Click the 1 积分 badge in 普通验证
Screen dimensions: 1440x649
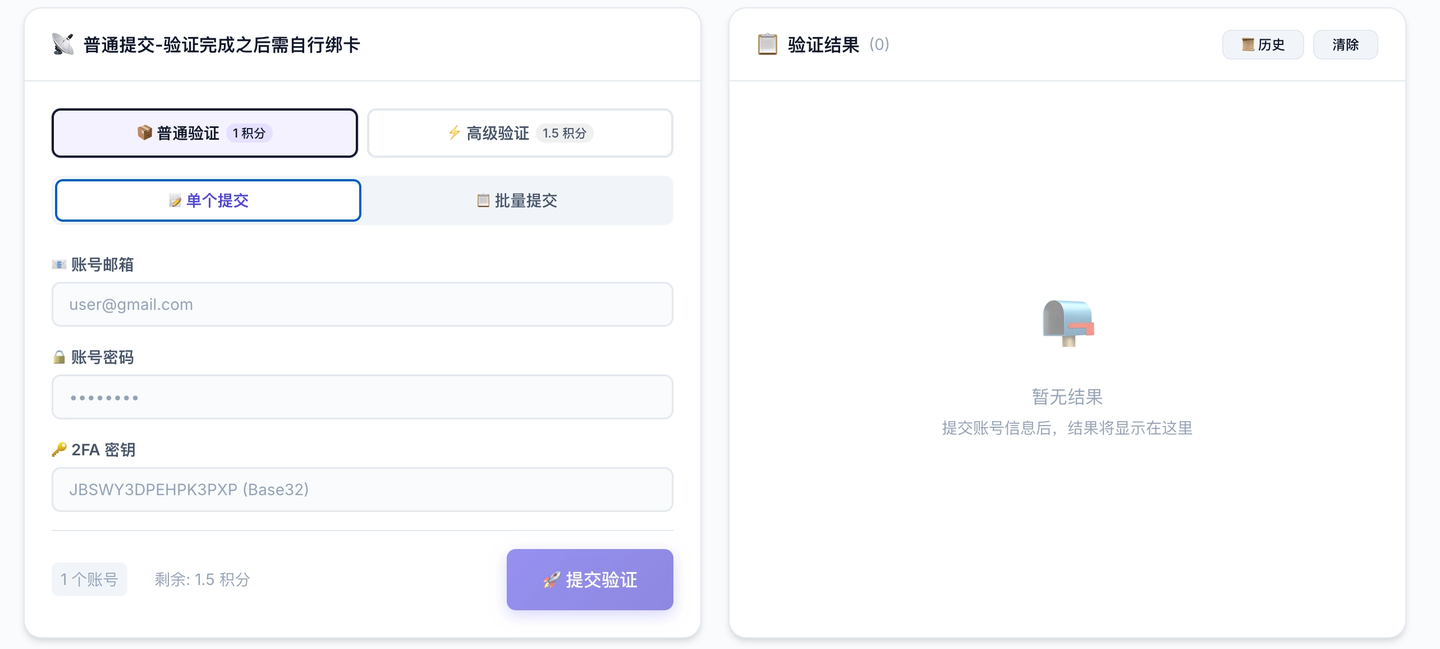[x=249, y=133]
